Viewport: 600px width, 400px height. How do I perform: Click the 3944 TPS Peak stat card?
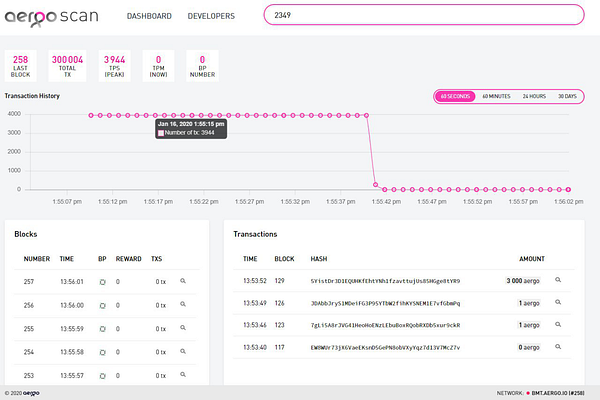(x=114, y=66)
